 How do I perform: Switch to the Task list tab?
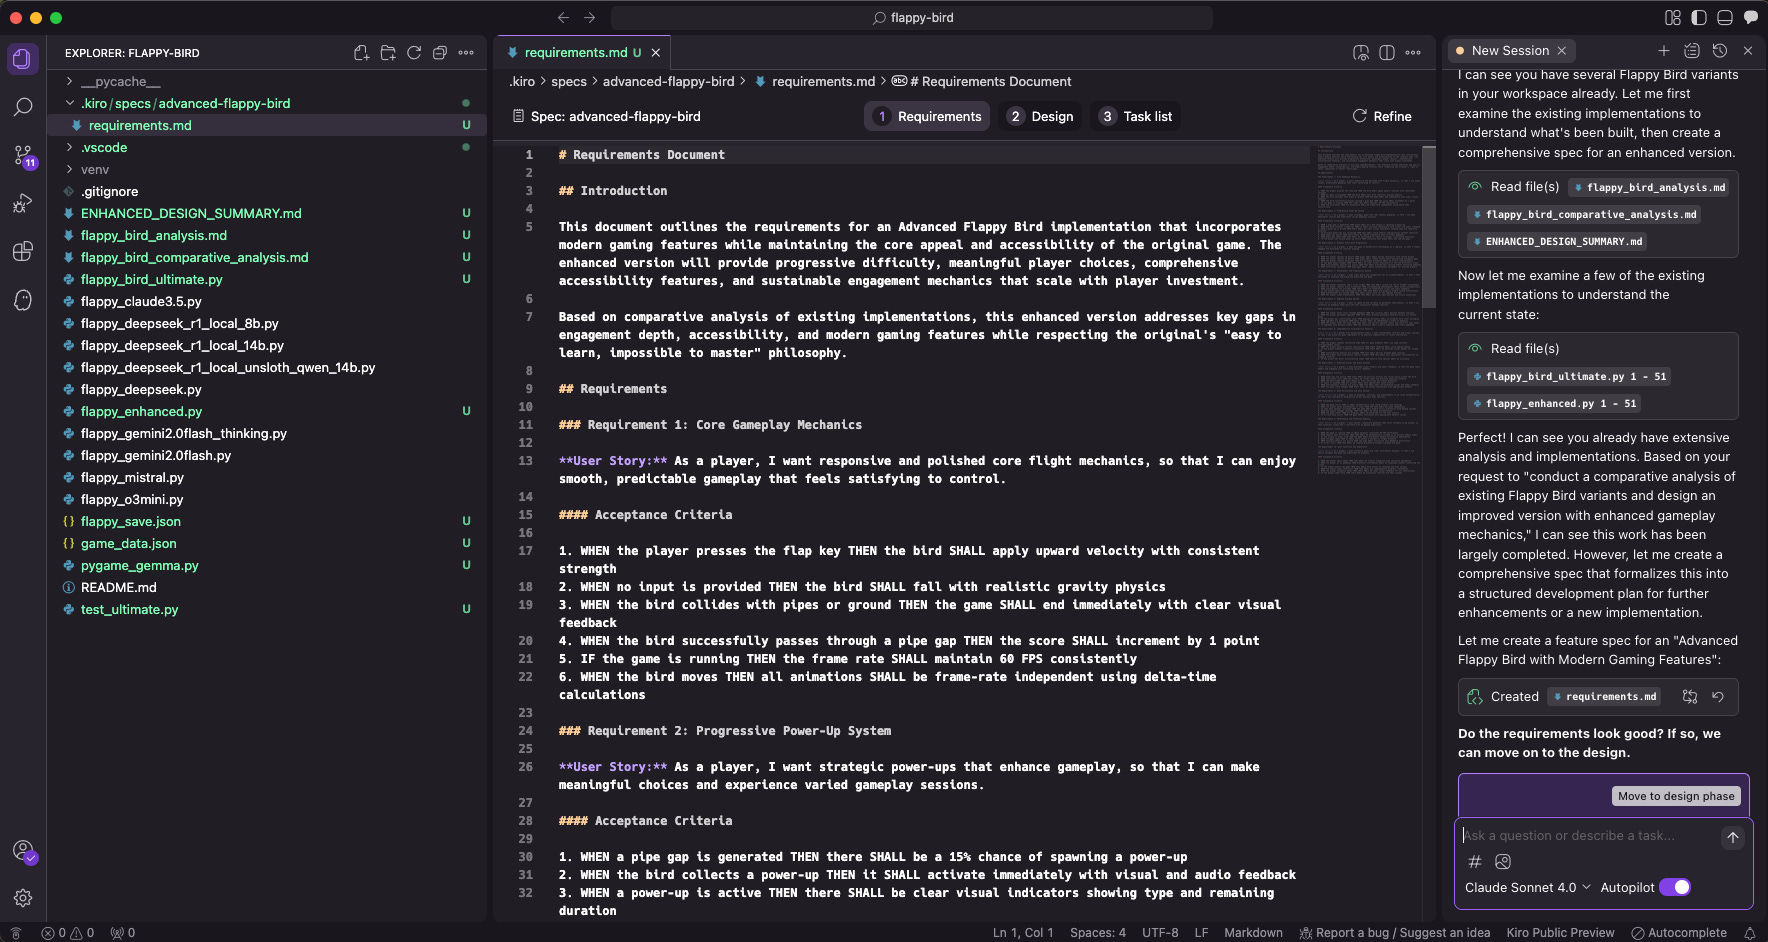coord(1135,116)
